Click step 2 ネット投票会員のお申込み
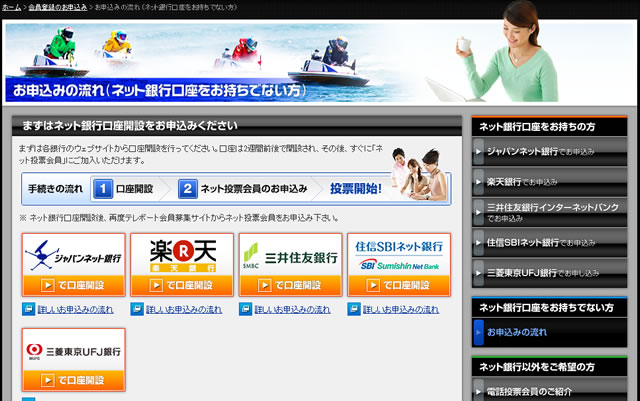This screenshot has height=401, width=640. coord(243,189)
